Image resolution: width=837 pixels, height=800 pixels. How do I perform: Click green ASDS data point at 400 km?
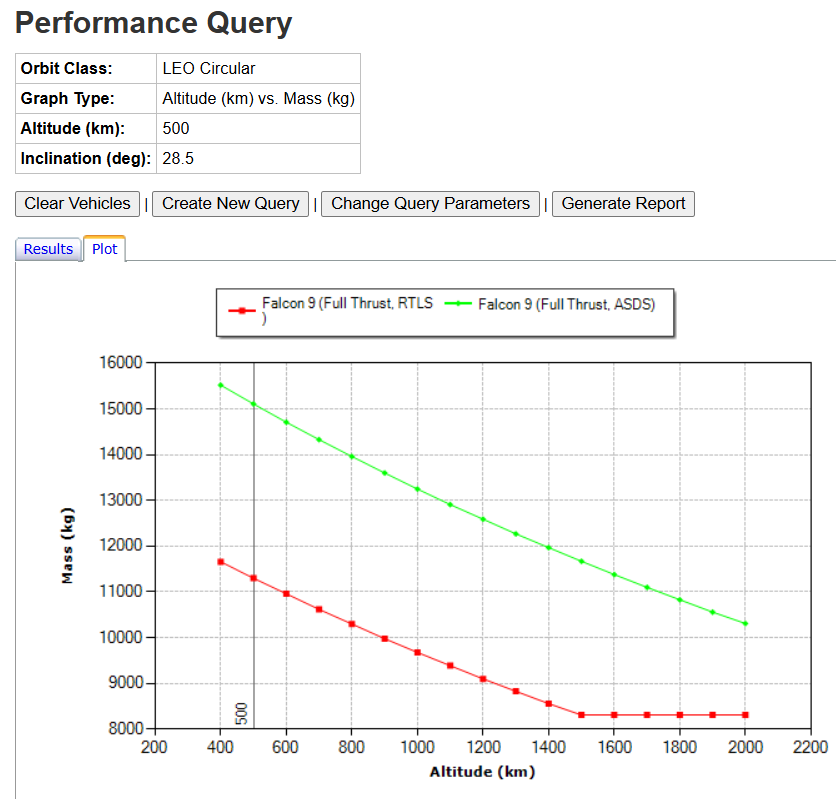click(x=221, y=385)
